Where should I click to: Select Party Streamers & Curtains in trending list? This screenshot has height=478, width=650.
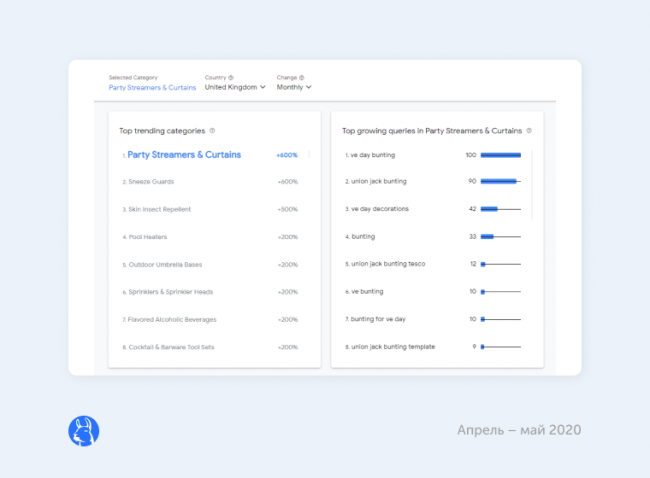pyautogui.click(x=184, y=155)
